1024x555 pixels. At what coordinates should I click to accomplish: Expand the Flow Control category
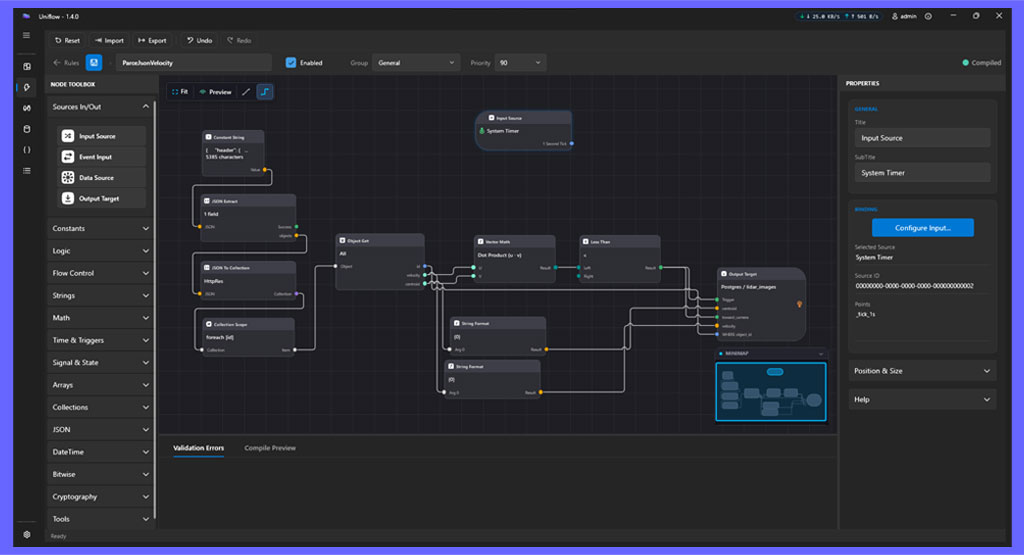click(101, 273)
